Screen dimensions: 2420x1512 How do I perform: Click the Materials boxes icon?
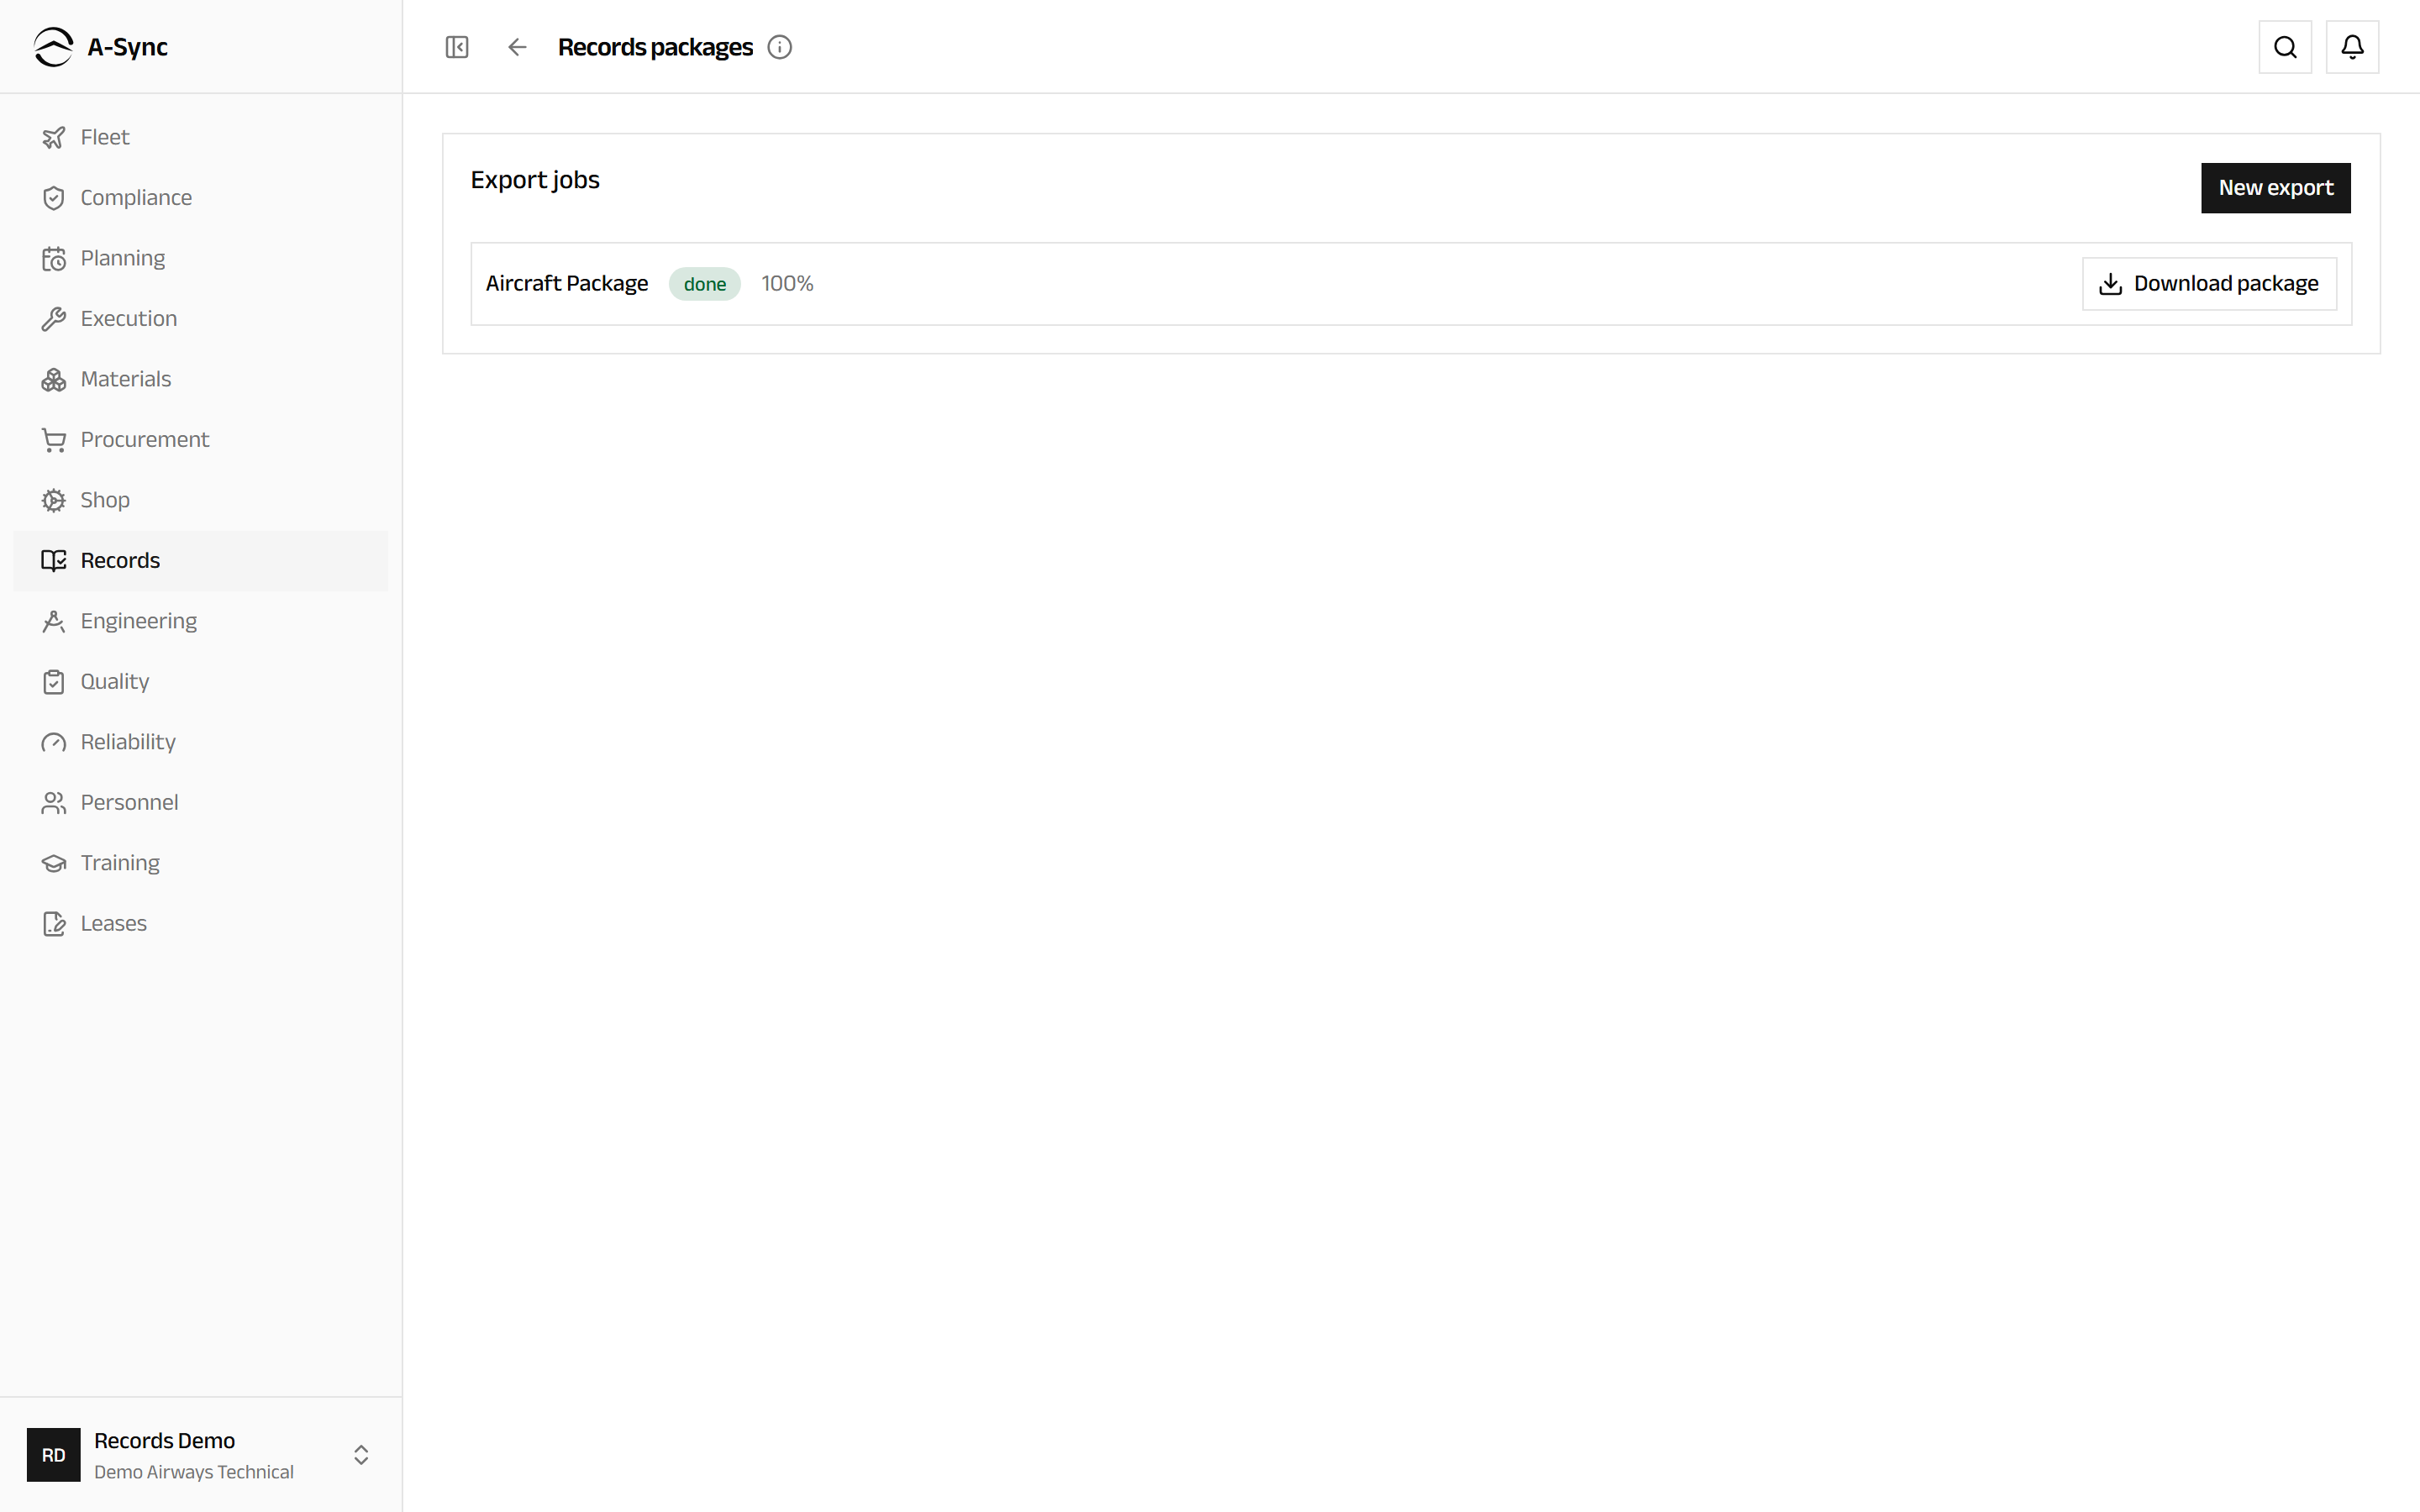54,379
